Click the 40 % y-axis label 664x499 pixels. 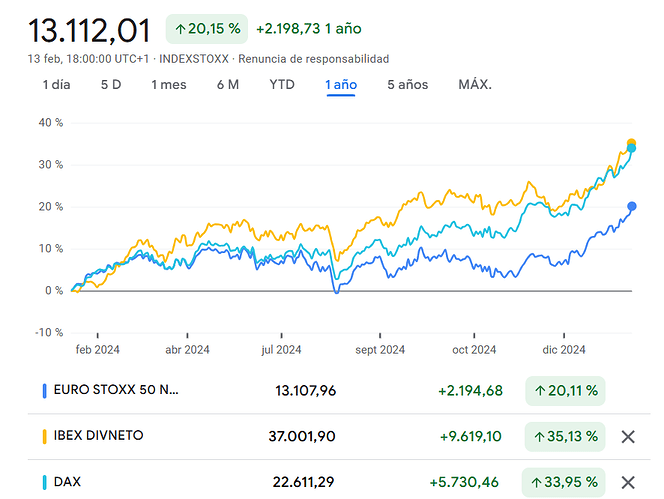51,123
